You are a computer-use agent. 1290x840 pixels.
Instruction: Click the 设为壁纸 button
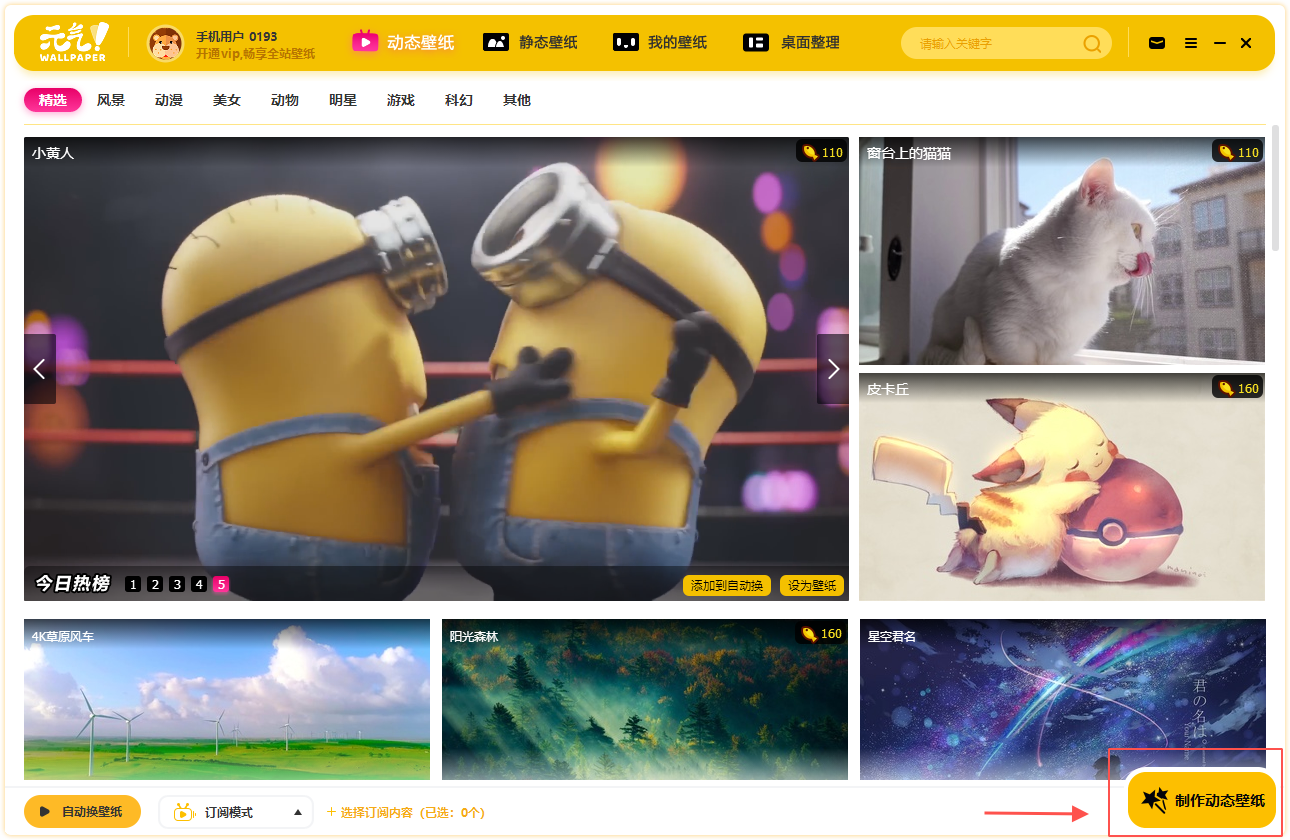[812, 585]
